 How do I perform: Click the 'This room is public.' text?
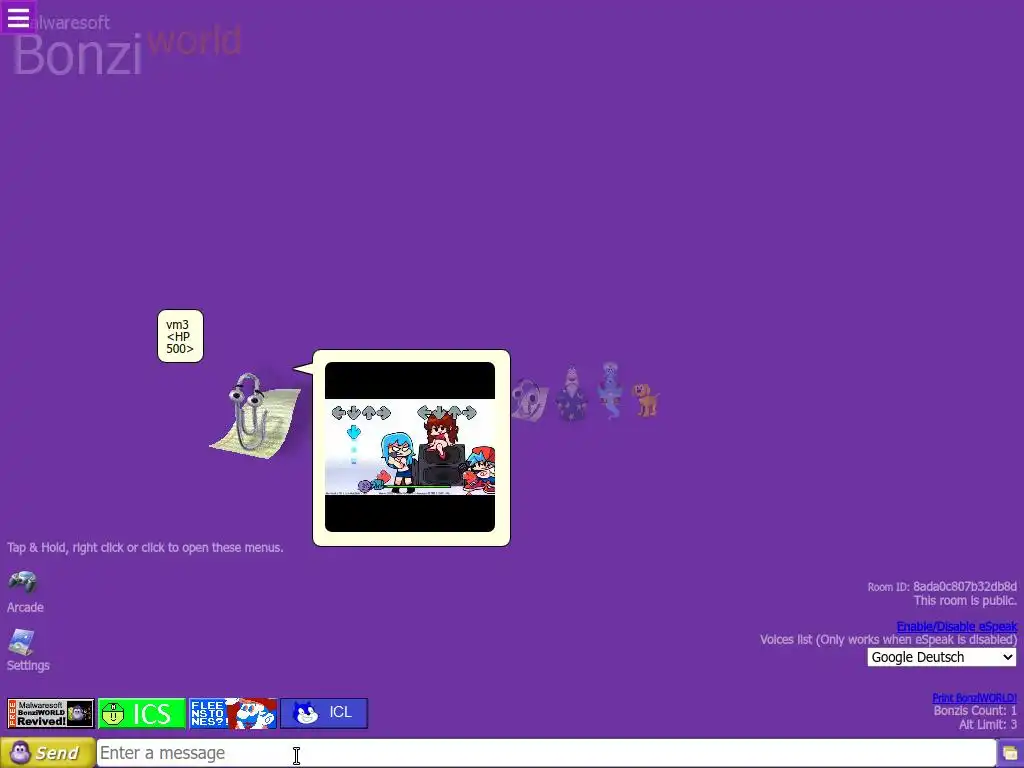[965, 600]
